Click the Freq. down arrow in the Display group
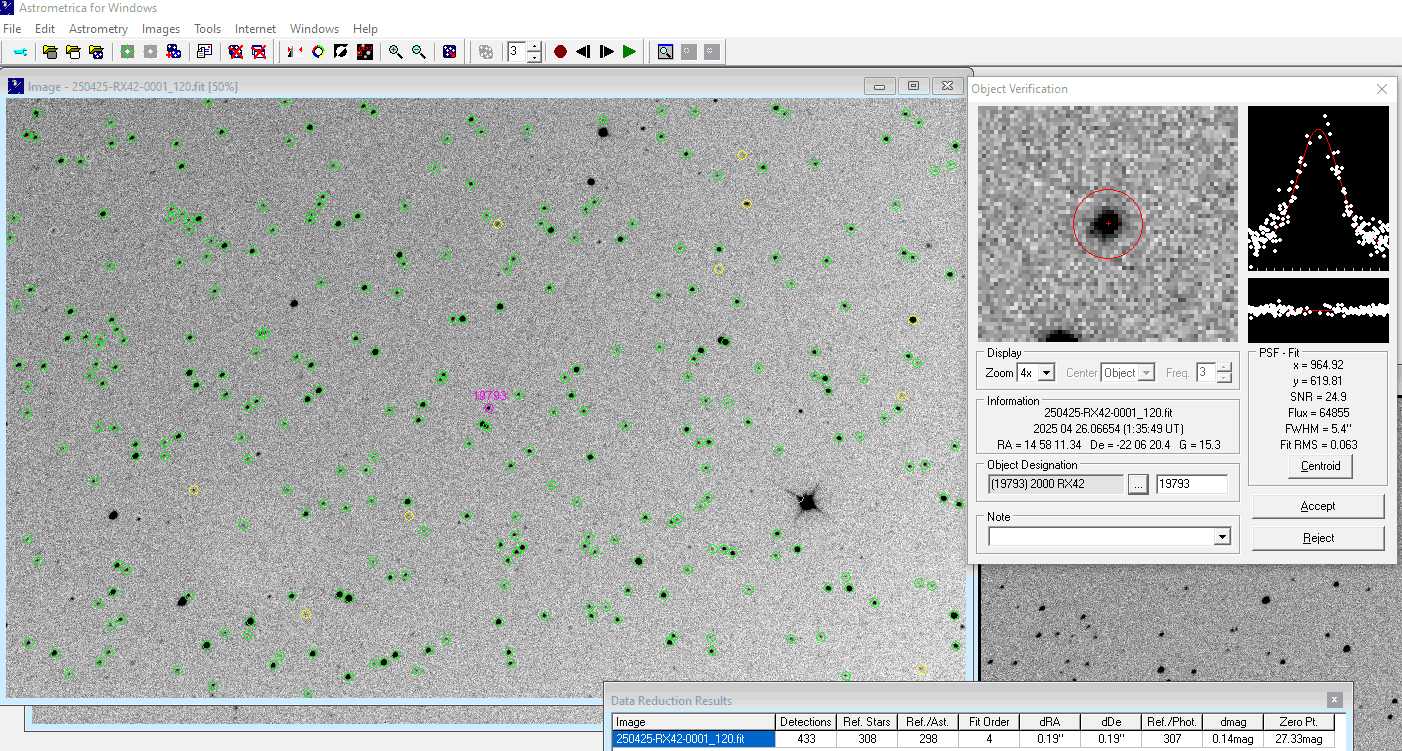Screen dimensions: 1402x751 click(1225, 378)
